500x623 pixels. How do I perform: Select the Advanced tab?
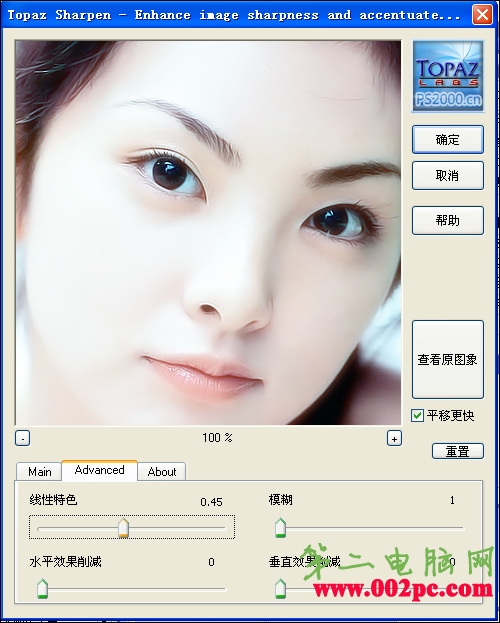pyautogui.click(x=99, y=470)
